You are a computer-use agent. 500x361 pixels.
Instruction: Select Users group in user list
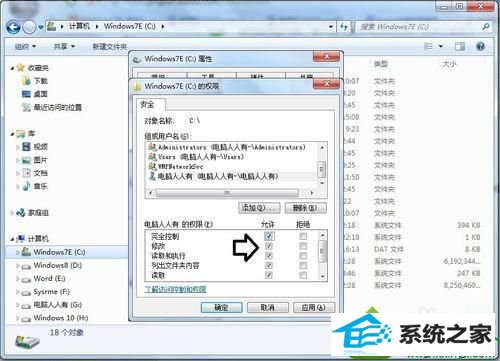[196, 157]
